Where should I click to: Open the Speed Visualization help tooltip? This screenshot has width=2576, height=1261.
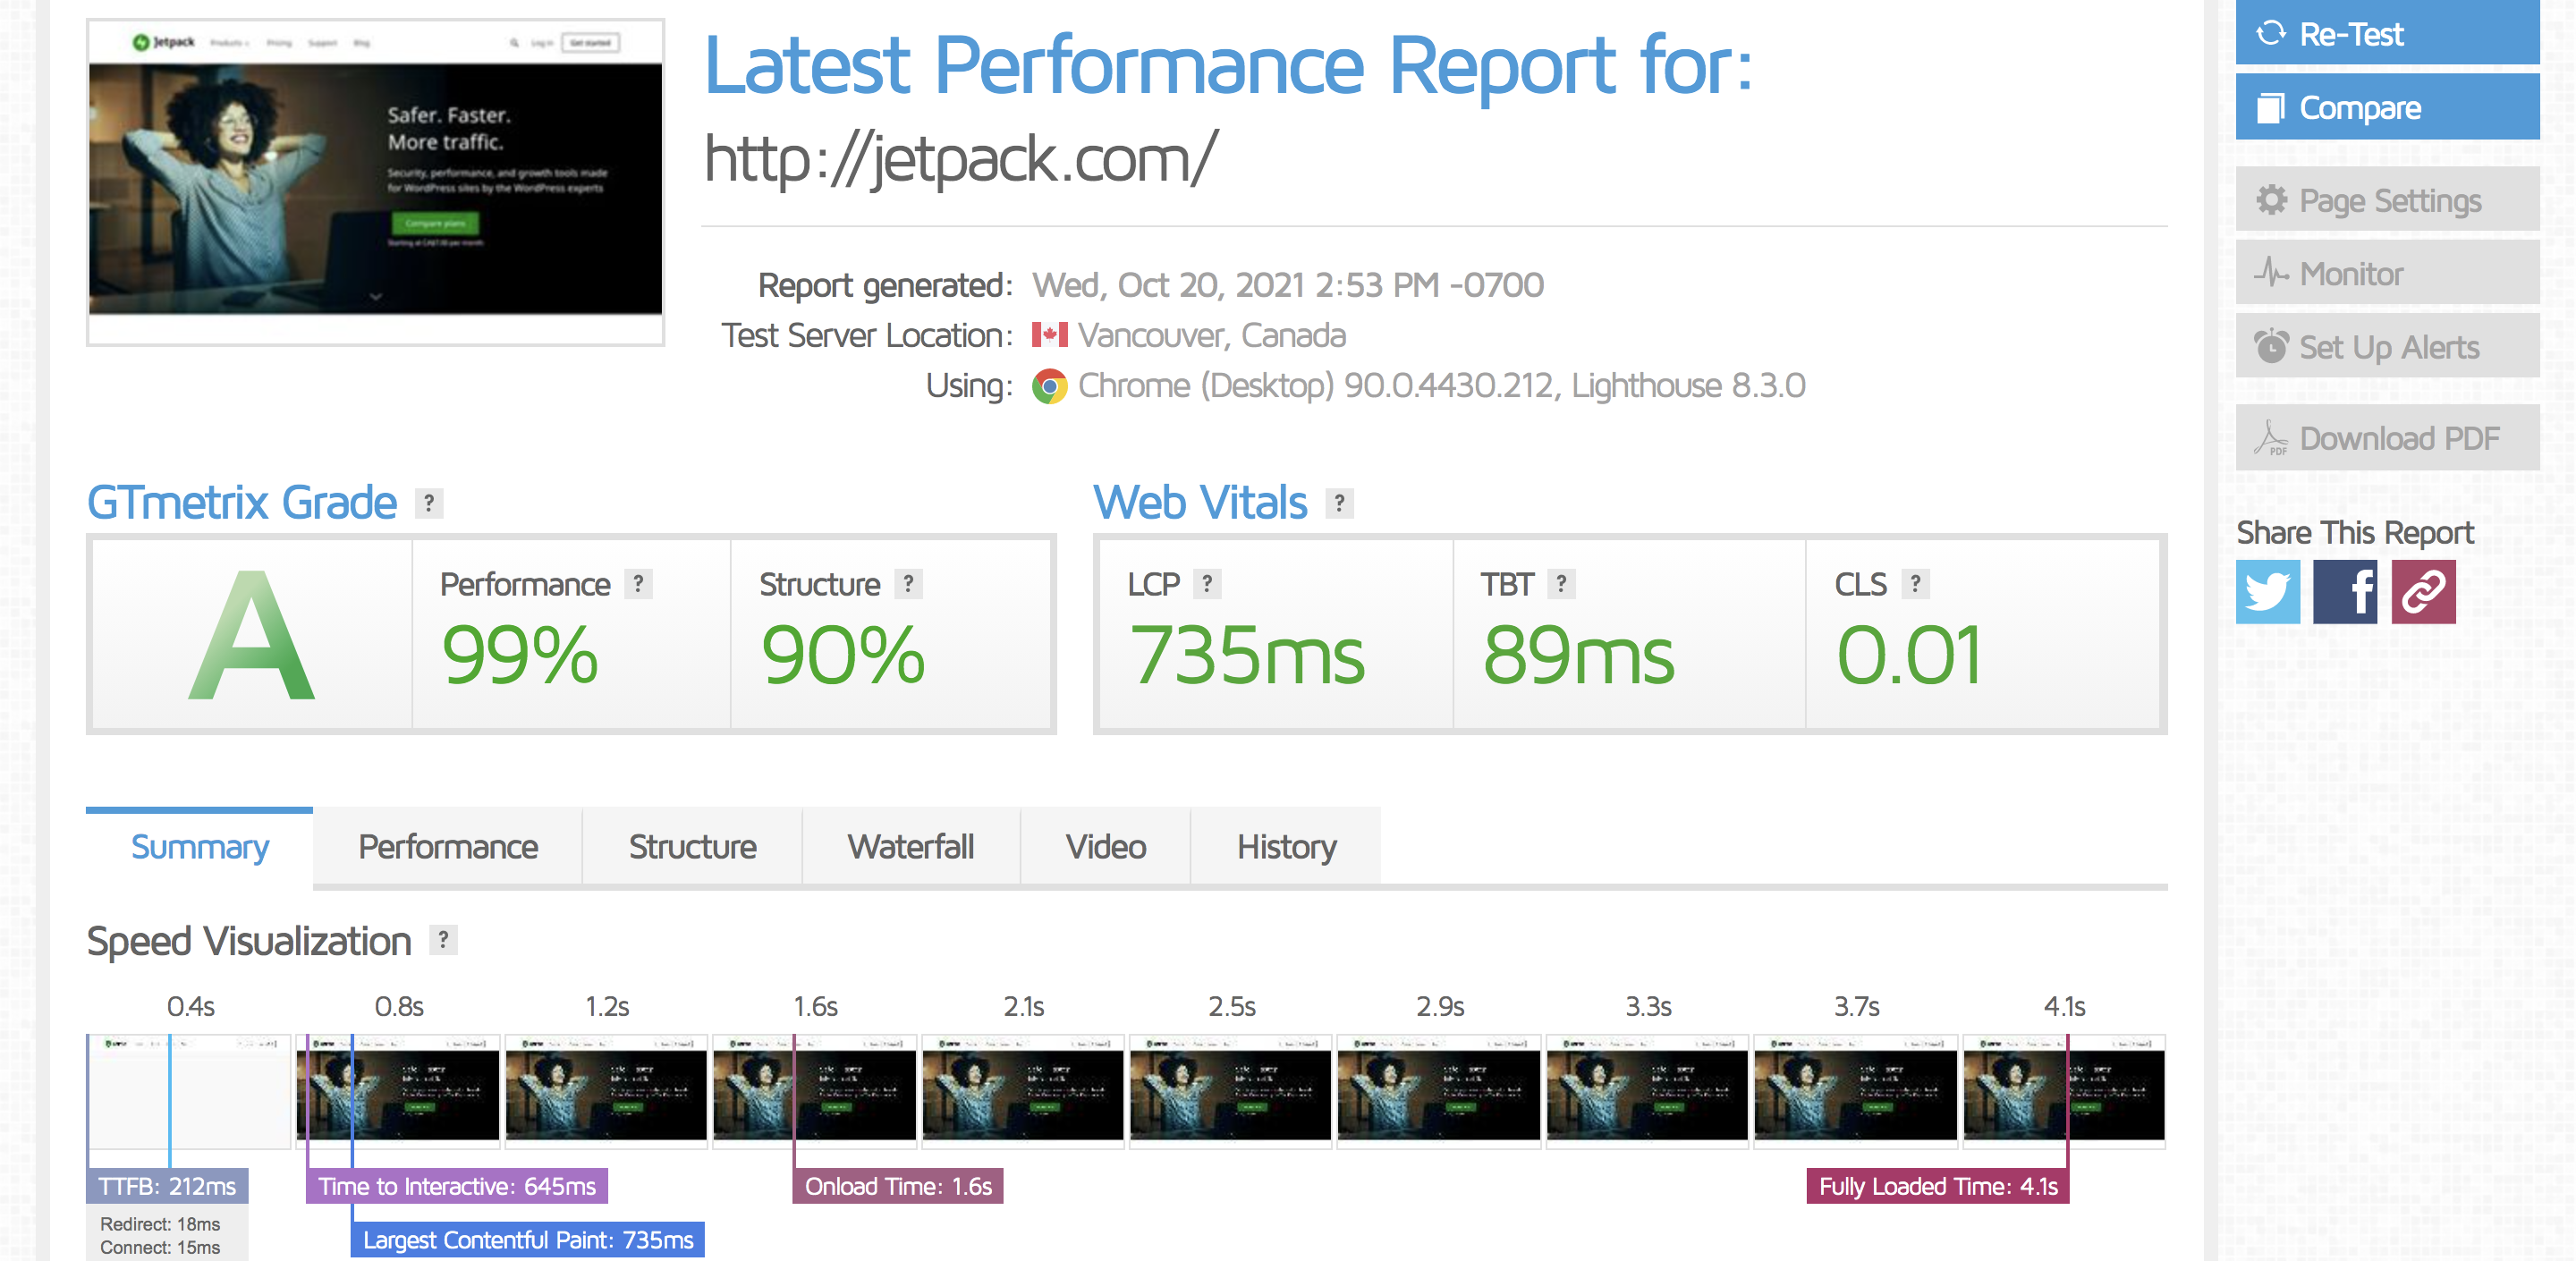441,939
